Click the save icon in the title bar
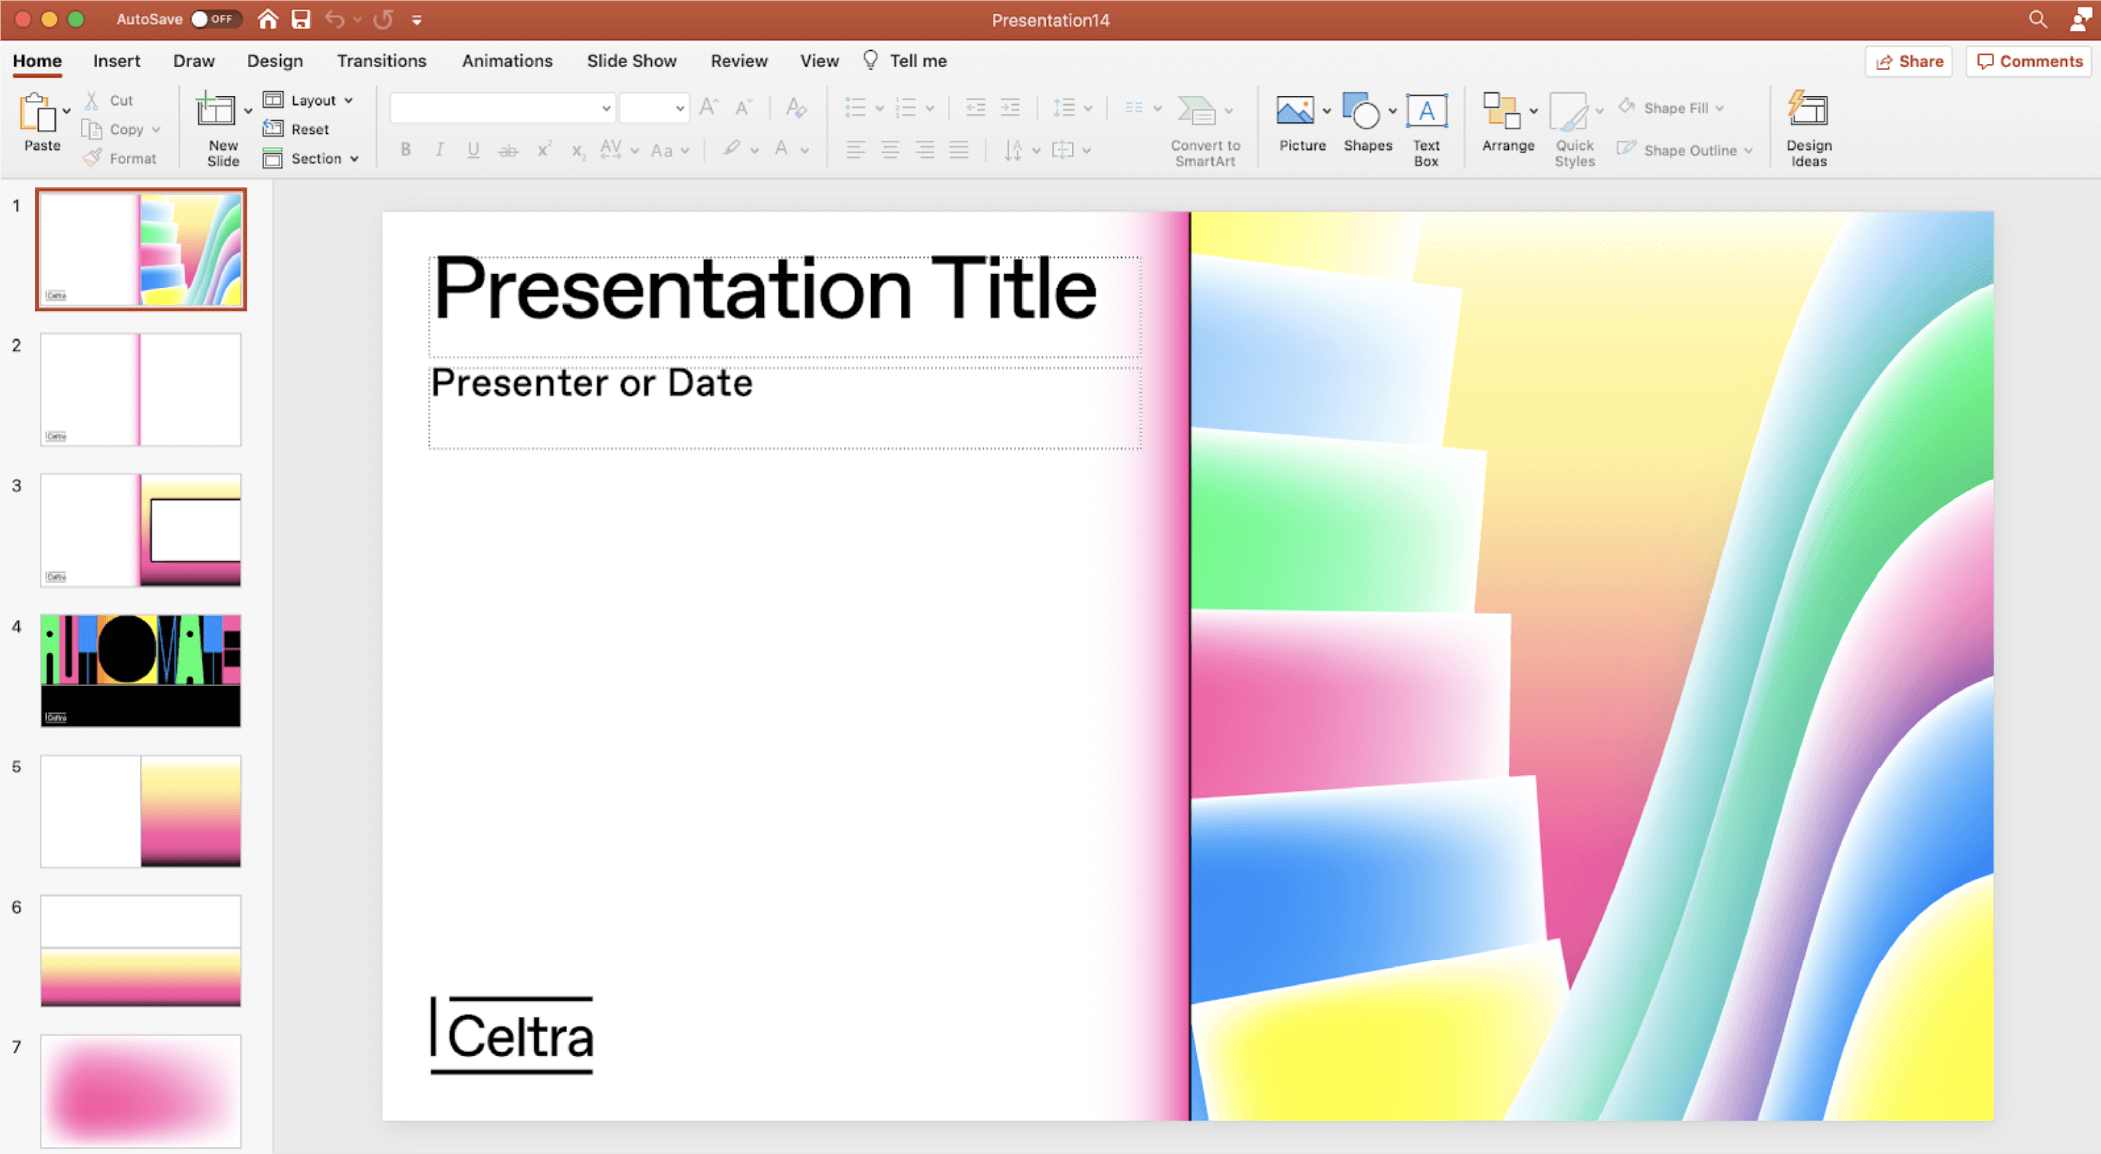Viewport: 2101px width, 1154px height. click(x=300, y=19)
